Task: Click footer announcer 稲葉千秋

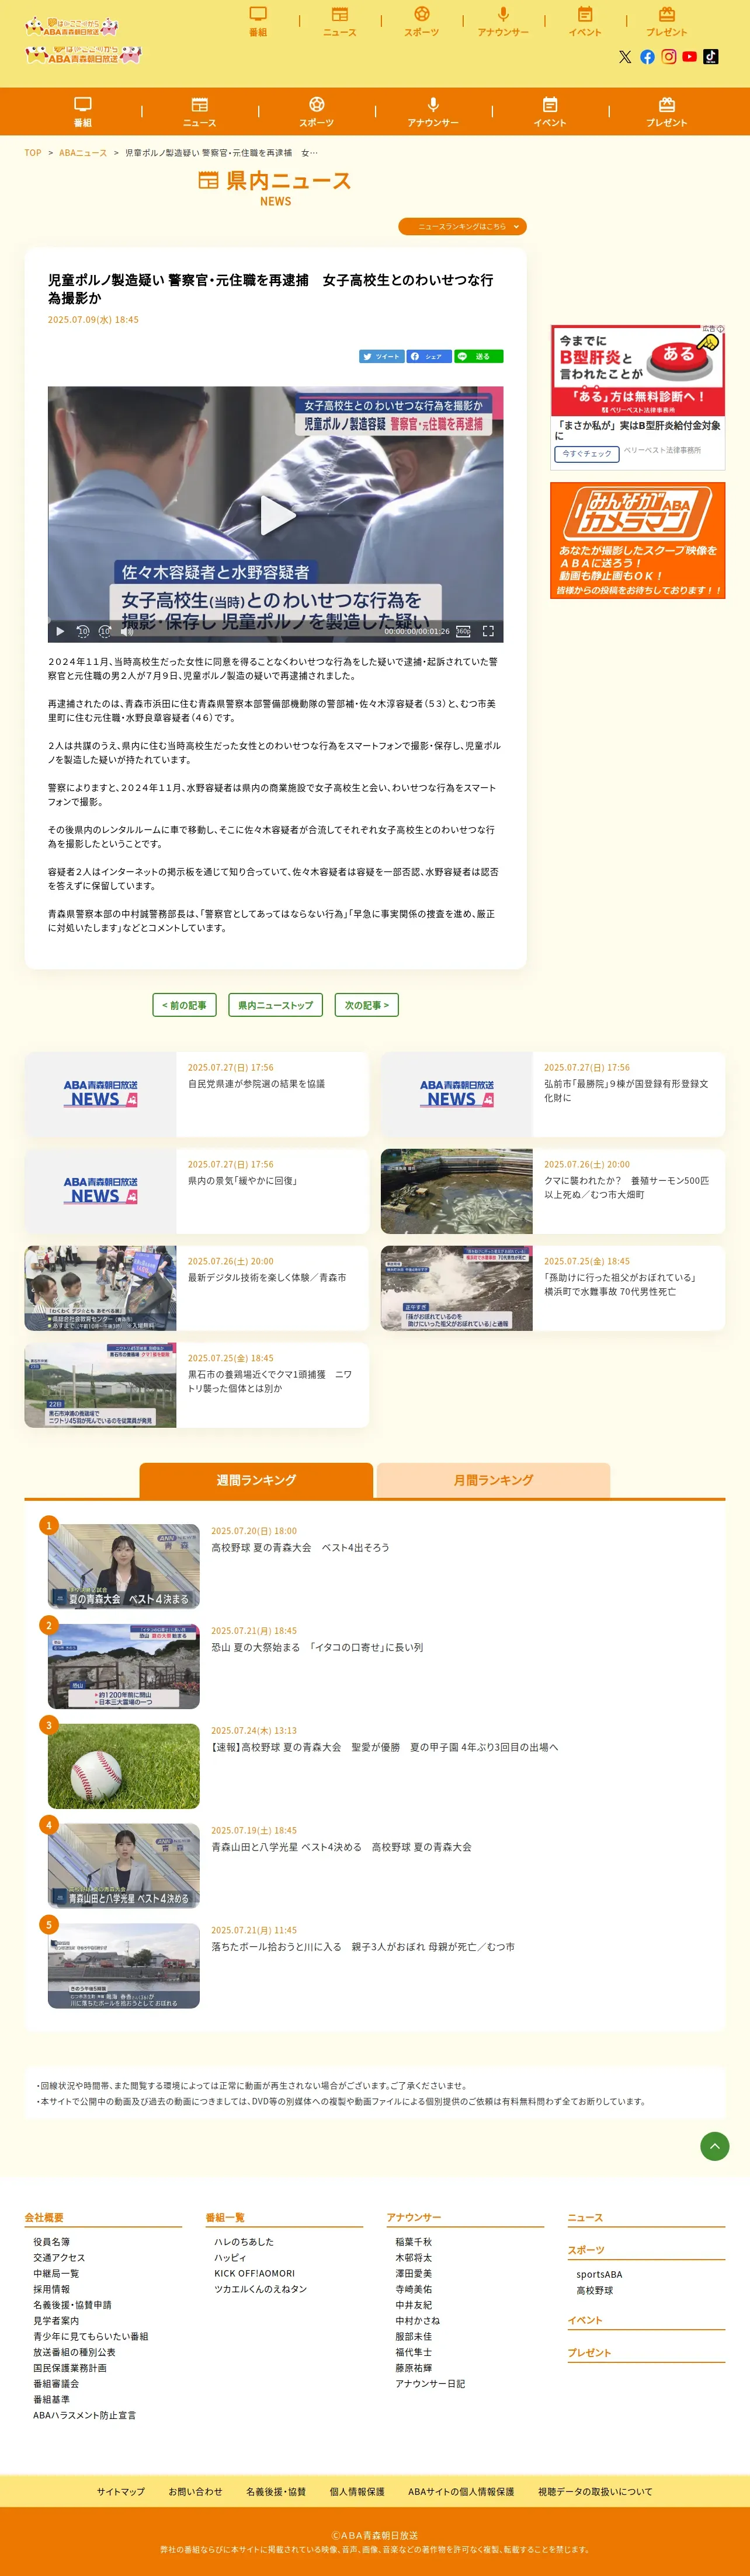Action: tap(413, 2242)
